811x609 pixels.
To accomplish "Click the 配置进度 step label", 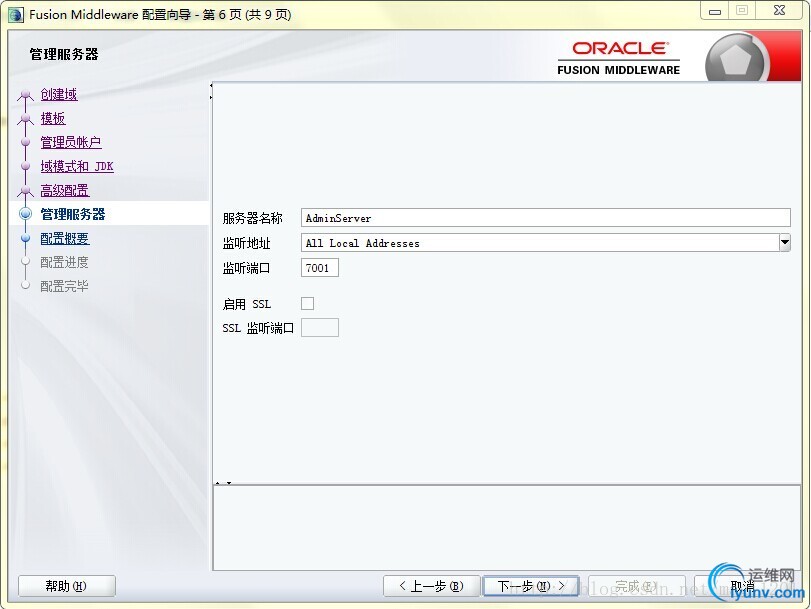I will 64,262.
